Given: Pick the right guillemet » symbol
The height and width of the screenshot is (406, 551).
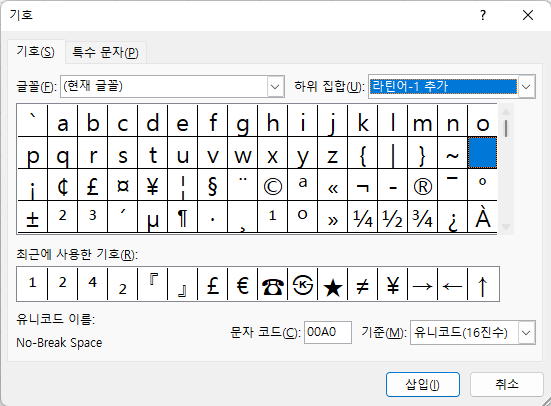Looking at the screenshot, I should [332, 217].
